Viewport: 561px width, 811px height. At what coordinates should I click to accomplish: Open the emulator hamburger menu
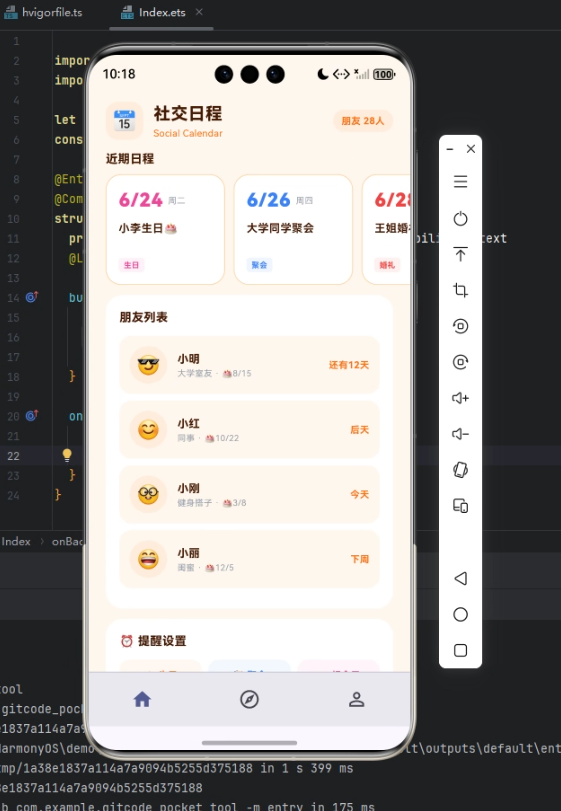[x=460, y=182]
